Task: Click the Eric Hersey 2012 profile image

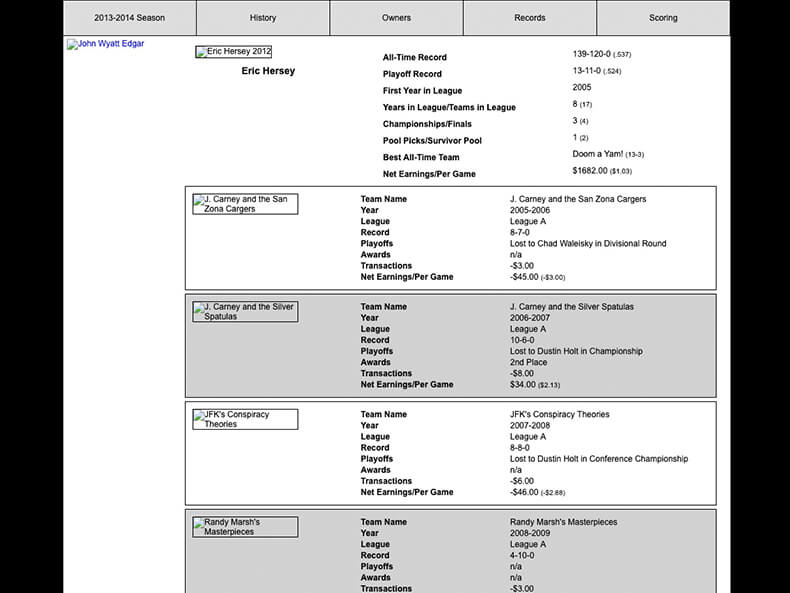Action: 233,52
